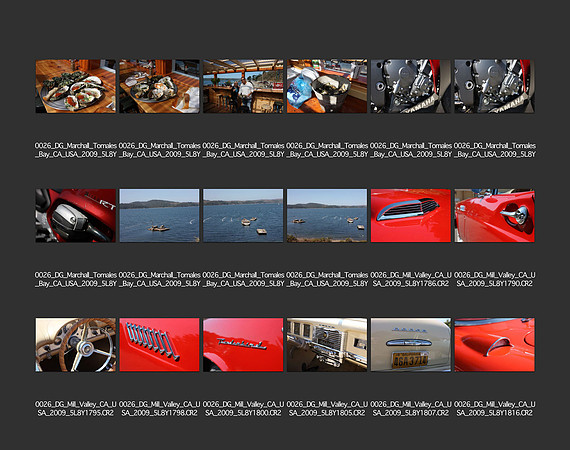570x450 pixels.
Task: Select the wooden steering wheel thumbnail
Action: pyautogui.click(x=76, y=345)
